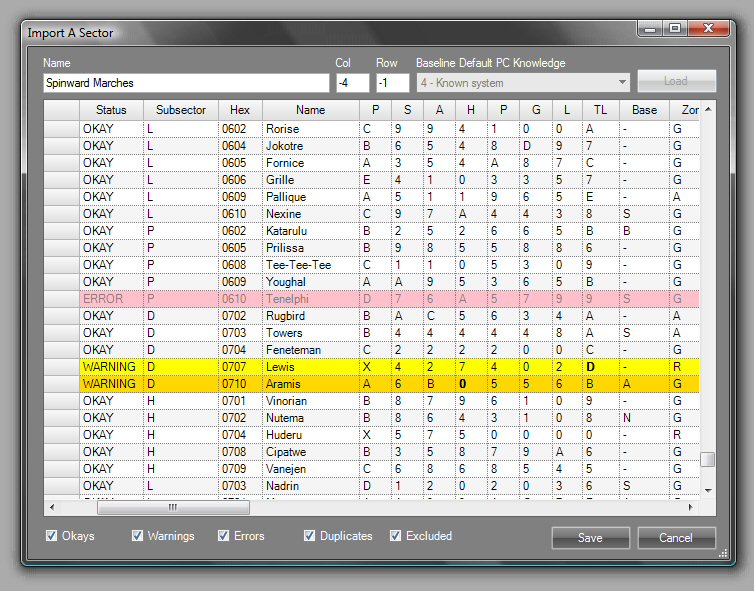This screenshot has height=591, width=754.
Task: Click the Col value input field
Action: (352, 83)
